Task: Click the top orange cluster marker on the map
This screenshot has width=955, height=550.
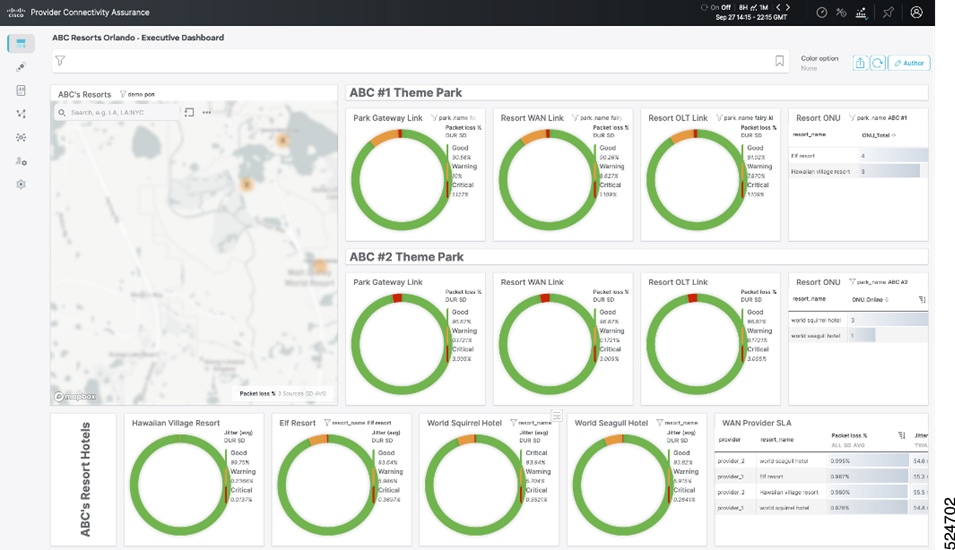Action: point(282,141)
